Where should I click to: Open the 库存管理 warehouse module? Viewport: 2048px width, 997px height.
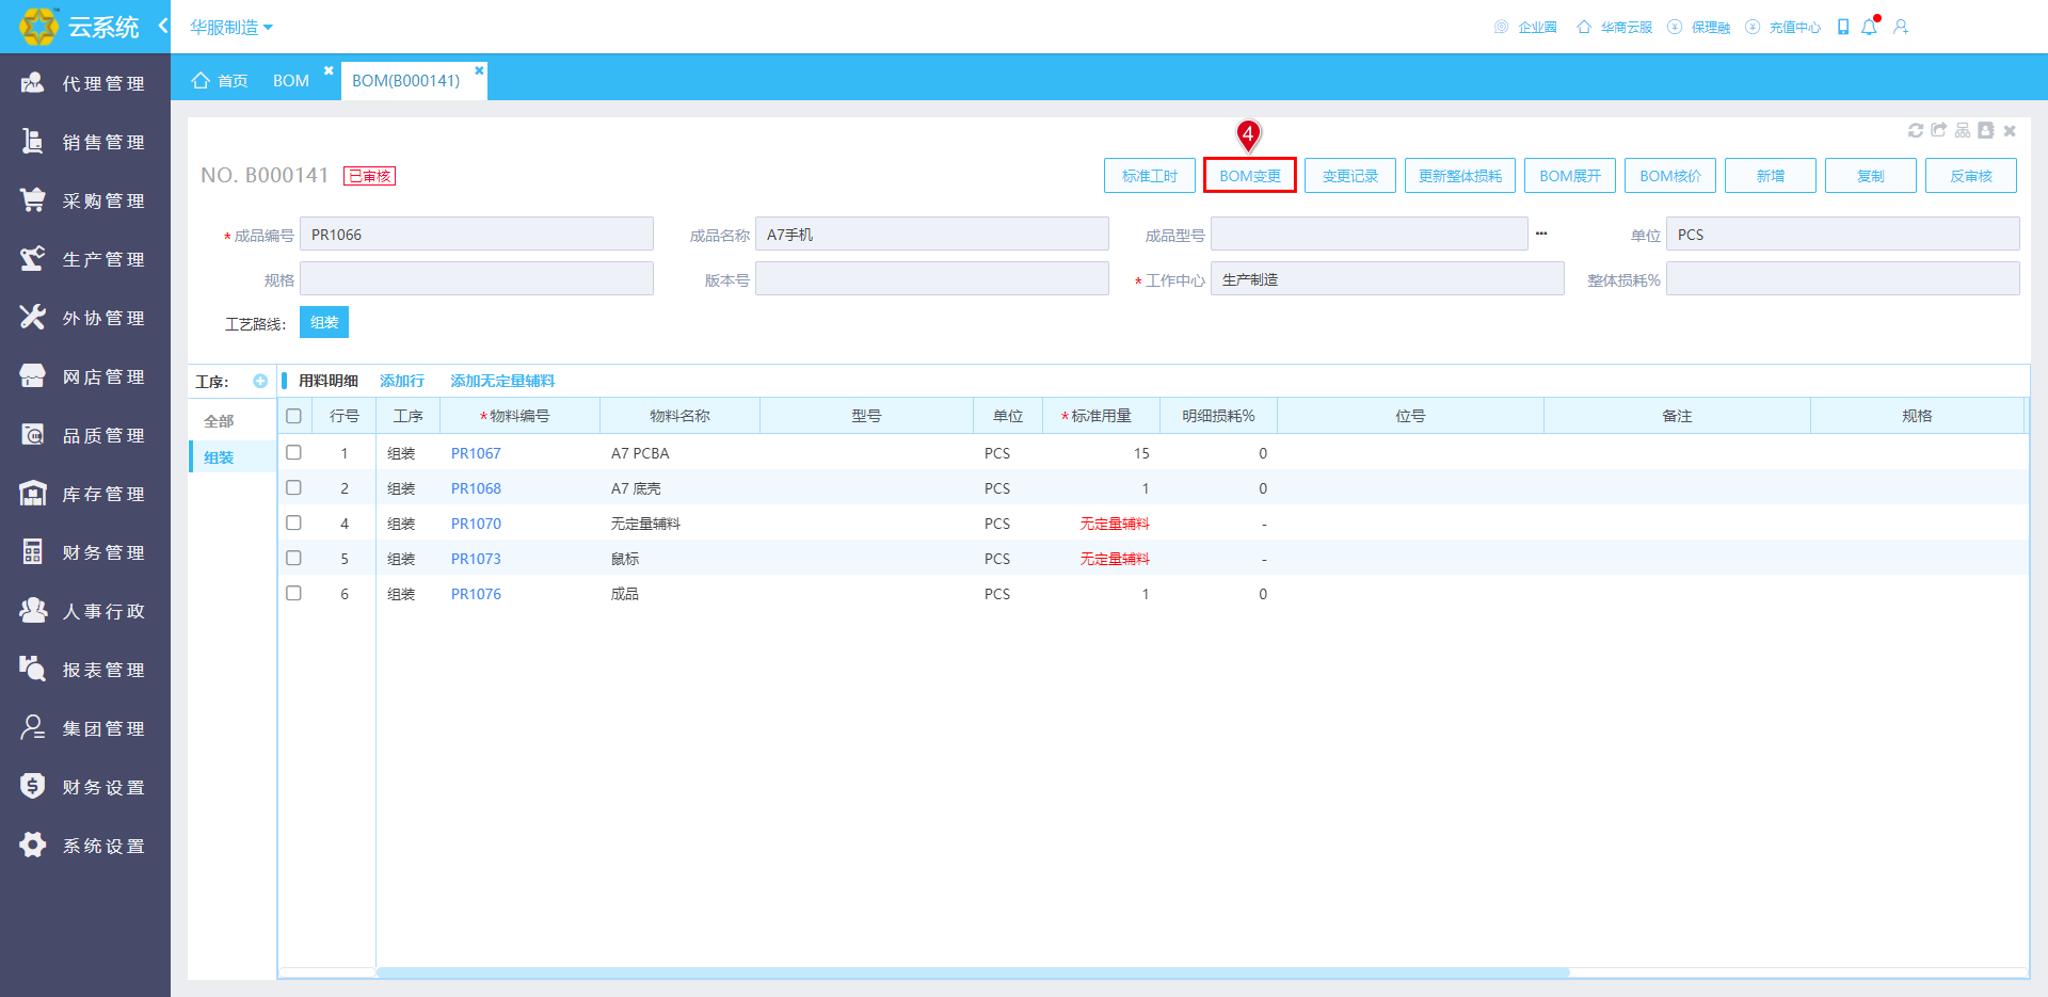click(x=85, y=494)
